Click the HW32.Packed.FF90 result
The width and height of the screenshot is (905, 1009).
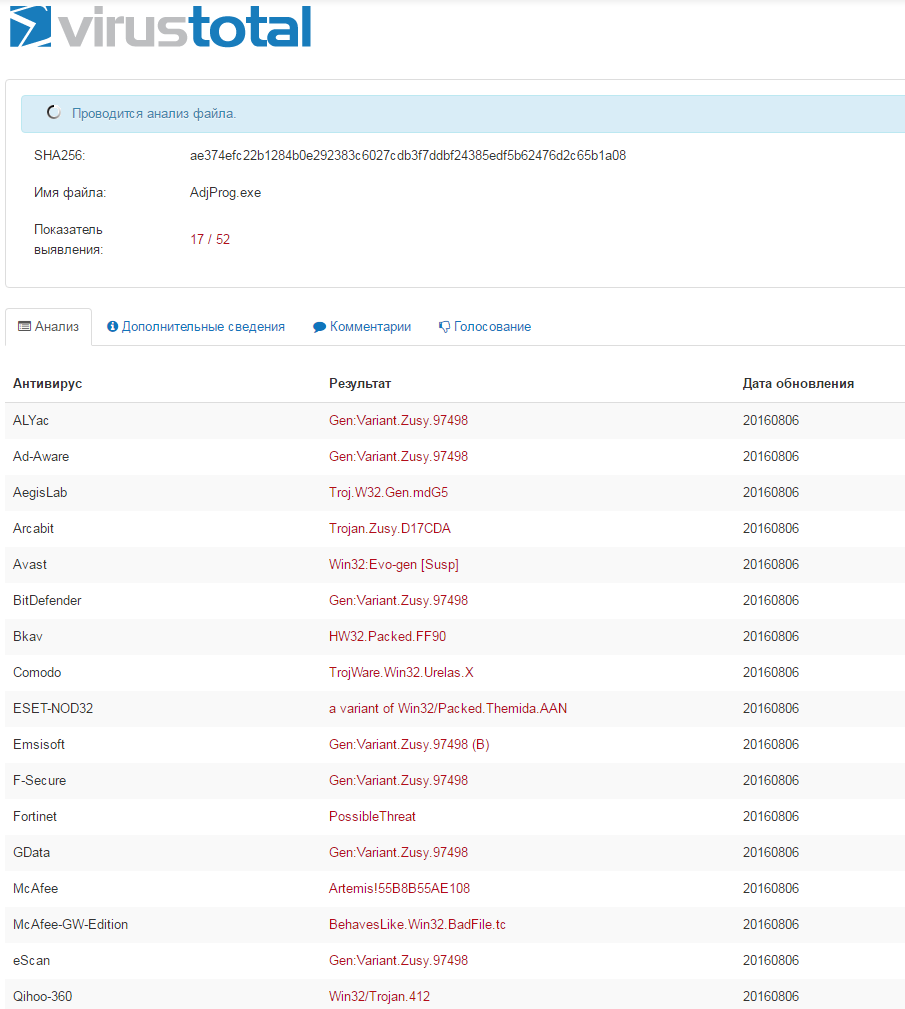(x=387, y=636)
